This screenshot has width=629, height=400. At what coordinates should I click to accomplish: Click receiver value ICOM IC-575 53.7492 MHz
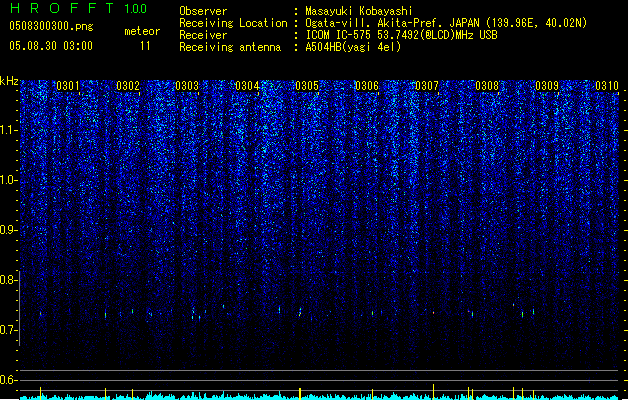tap(402, 35)
